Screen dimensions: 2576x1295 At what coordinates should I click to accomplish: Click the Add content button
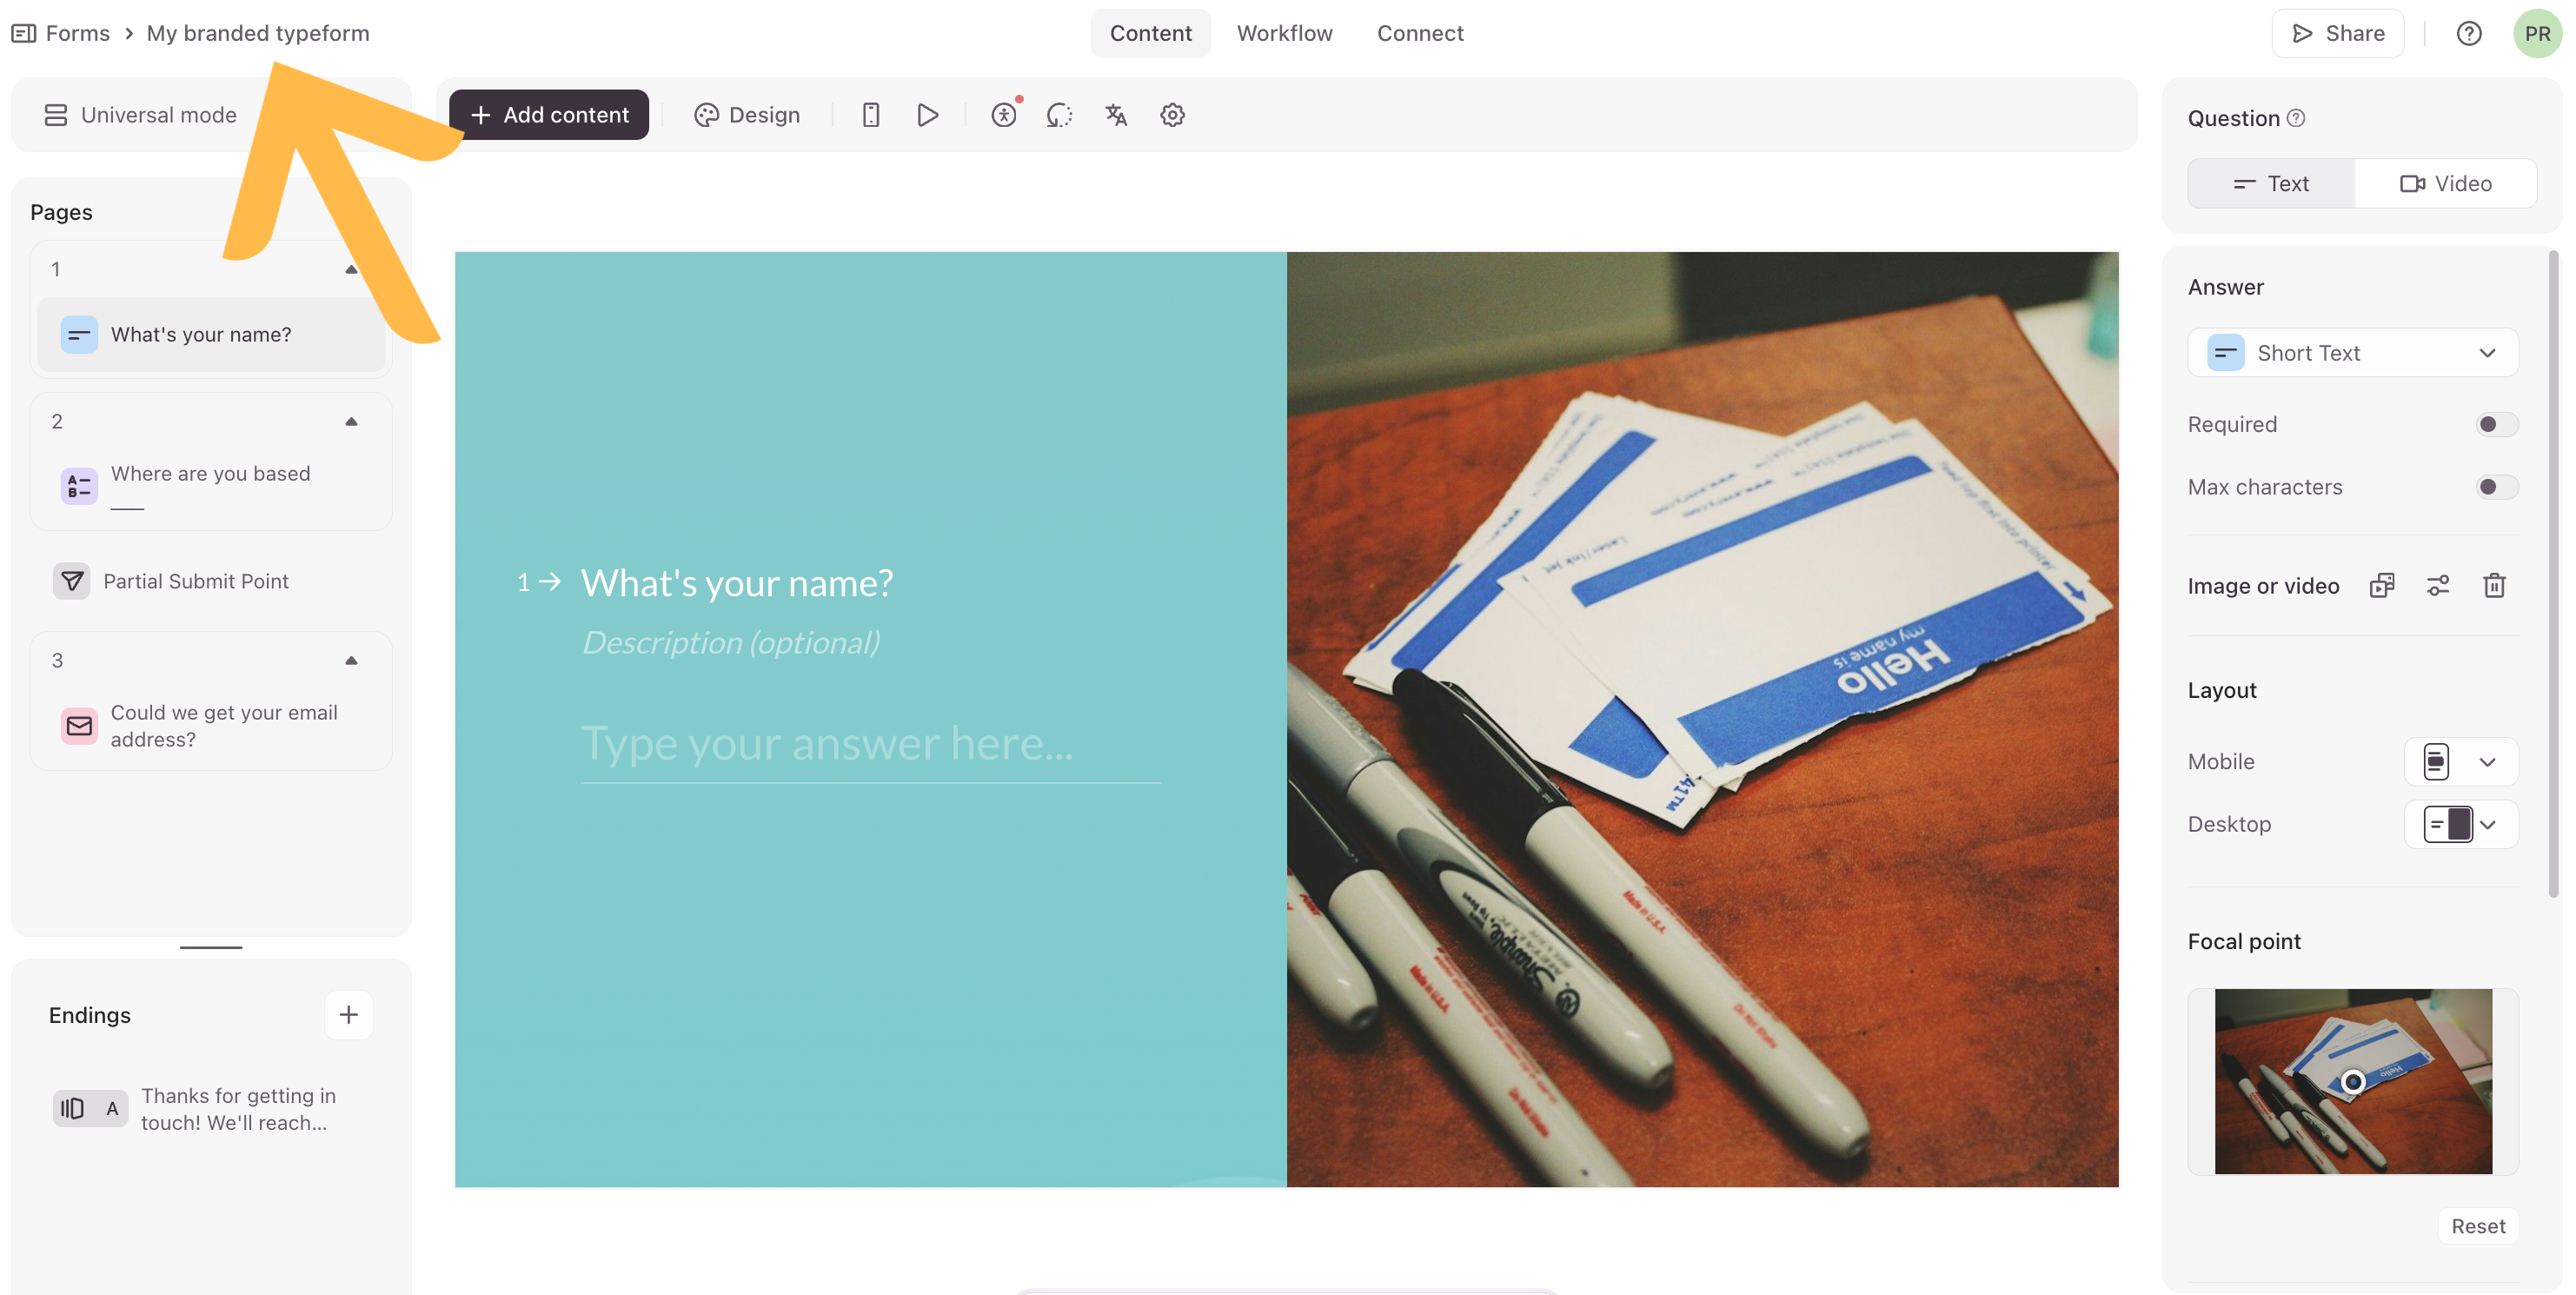(549, 115)
